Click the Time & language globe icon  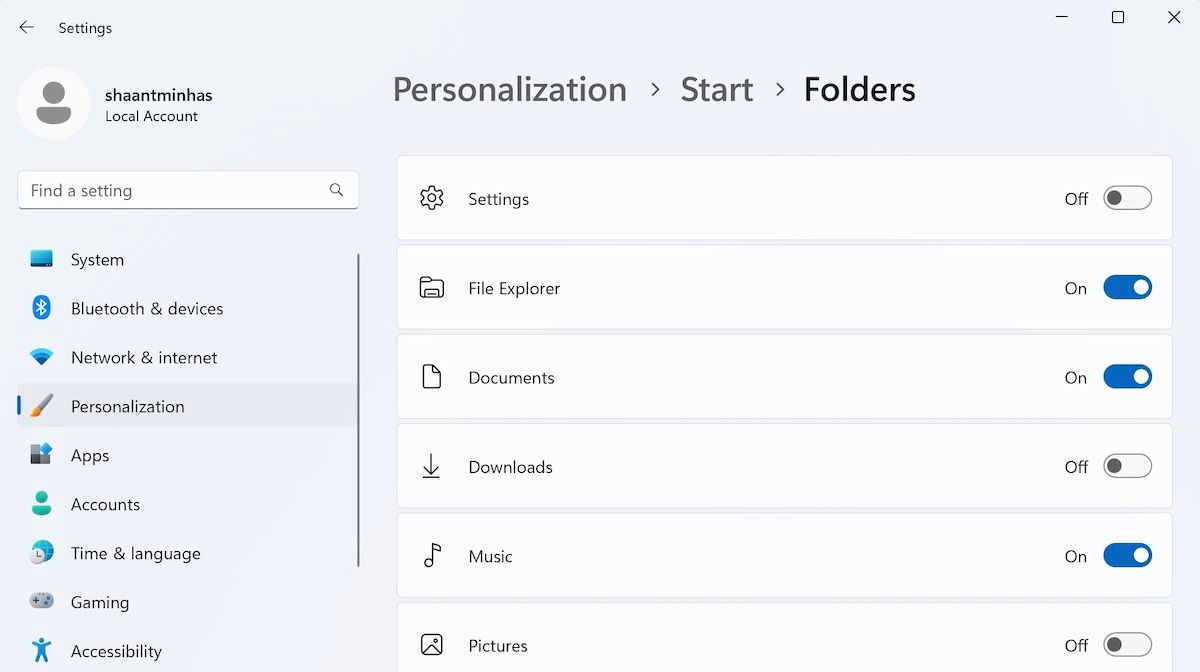click(41, 553)
